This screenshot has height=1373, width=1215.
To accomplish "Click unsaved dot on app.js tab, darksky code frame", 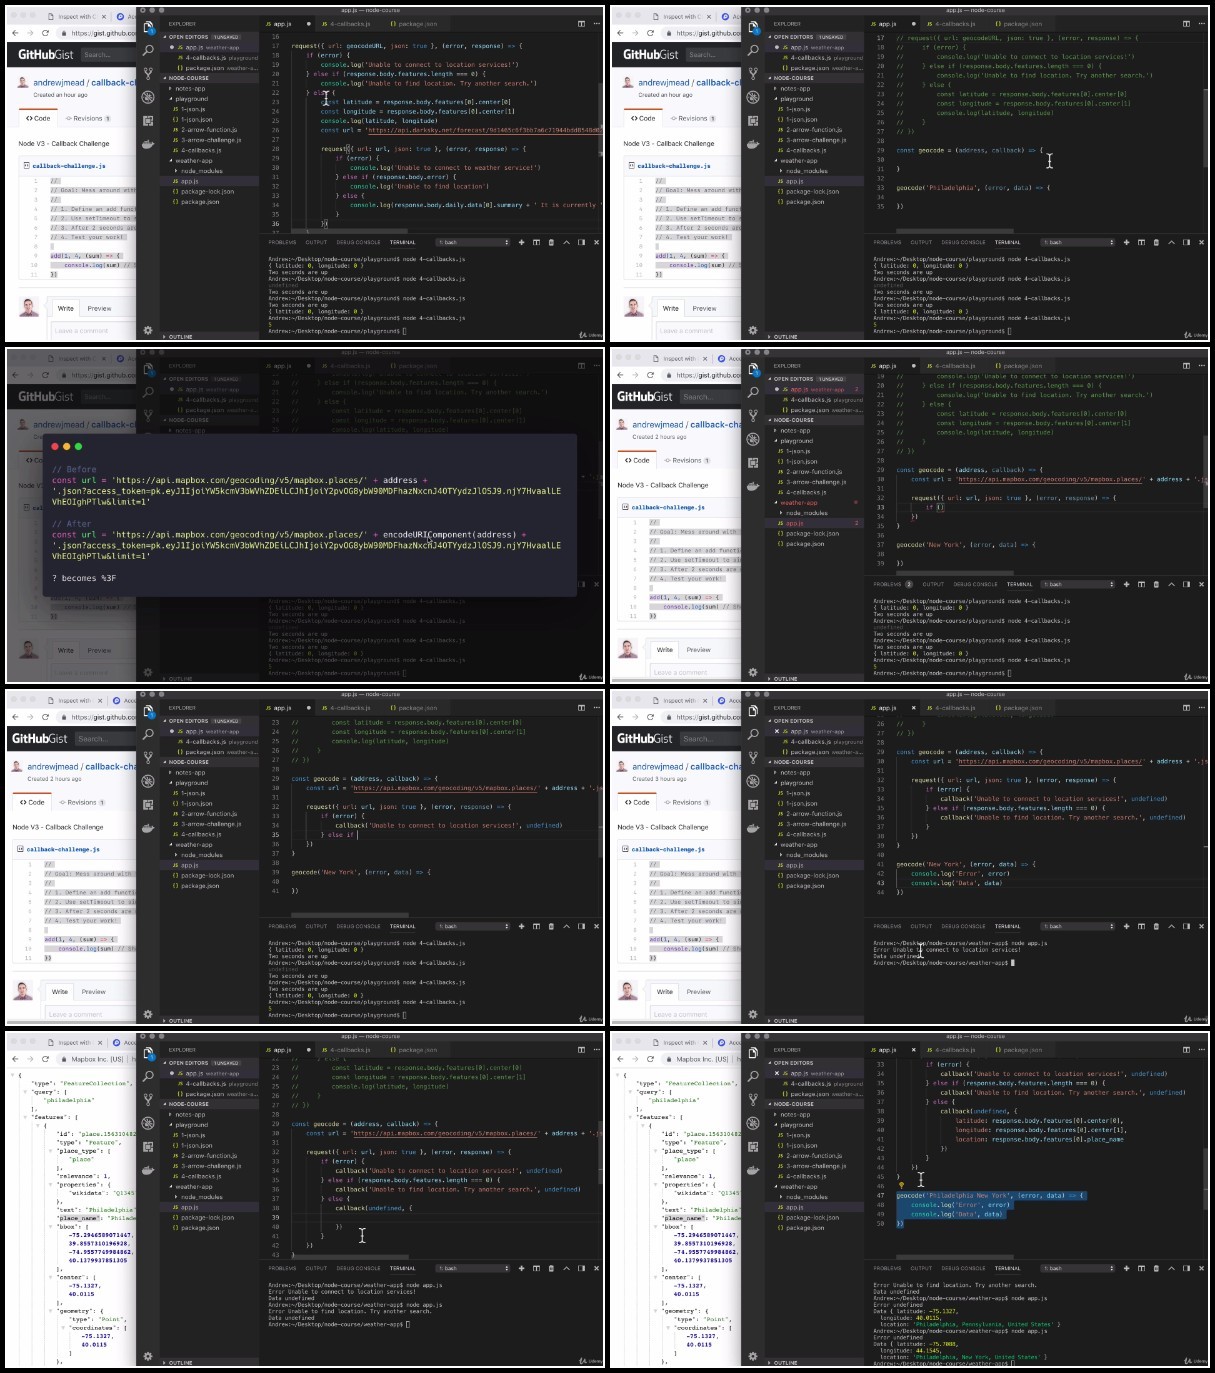I will (x=309, y=23).
